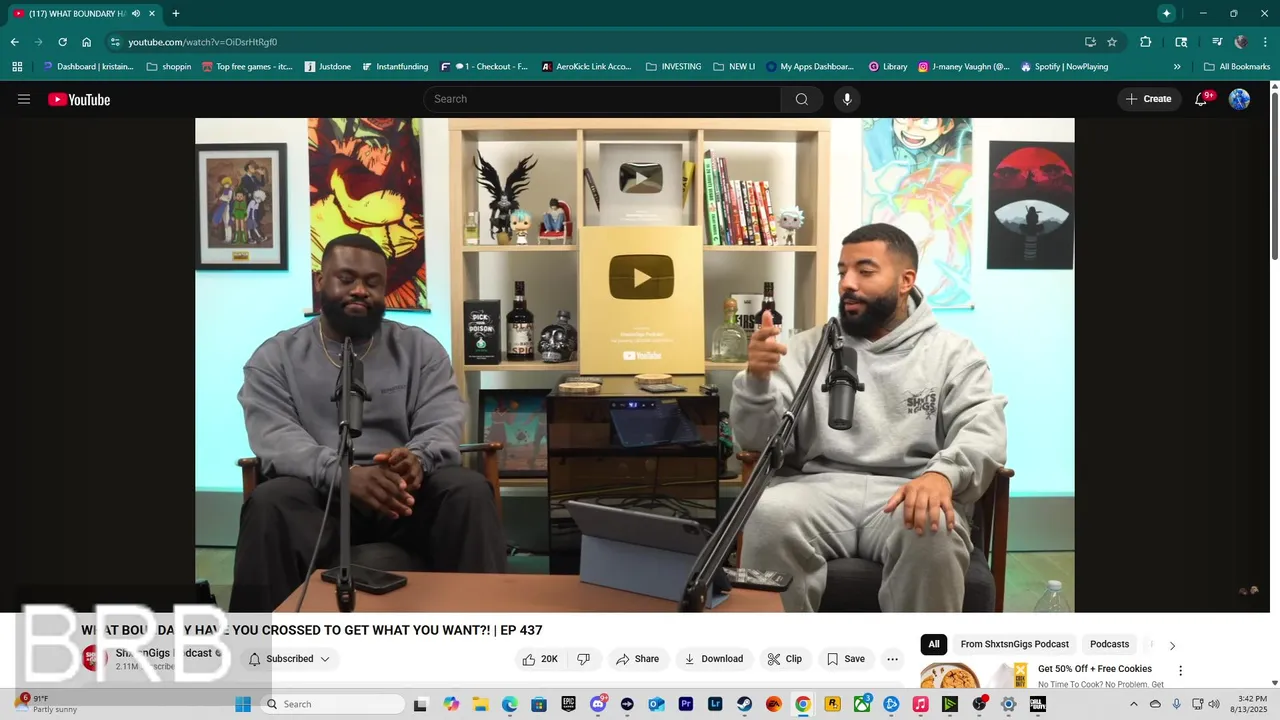Viewport: 1280px width, 720px height.
Task: Launch Premiere Pro from taskbar
Action: coord(686,704)
